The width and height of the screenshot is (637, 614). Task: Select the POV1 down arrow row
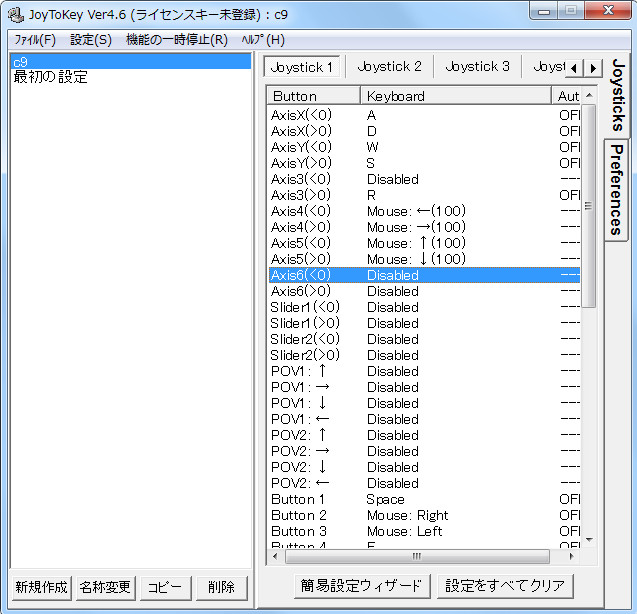425,403
